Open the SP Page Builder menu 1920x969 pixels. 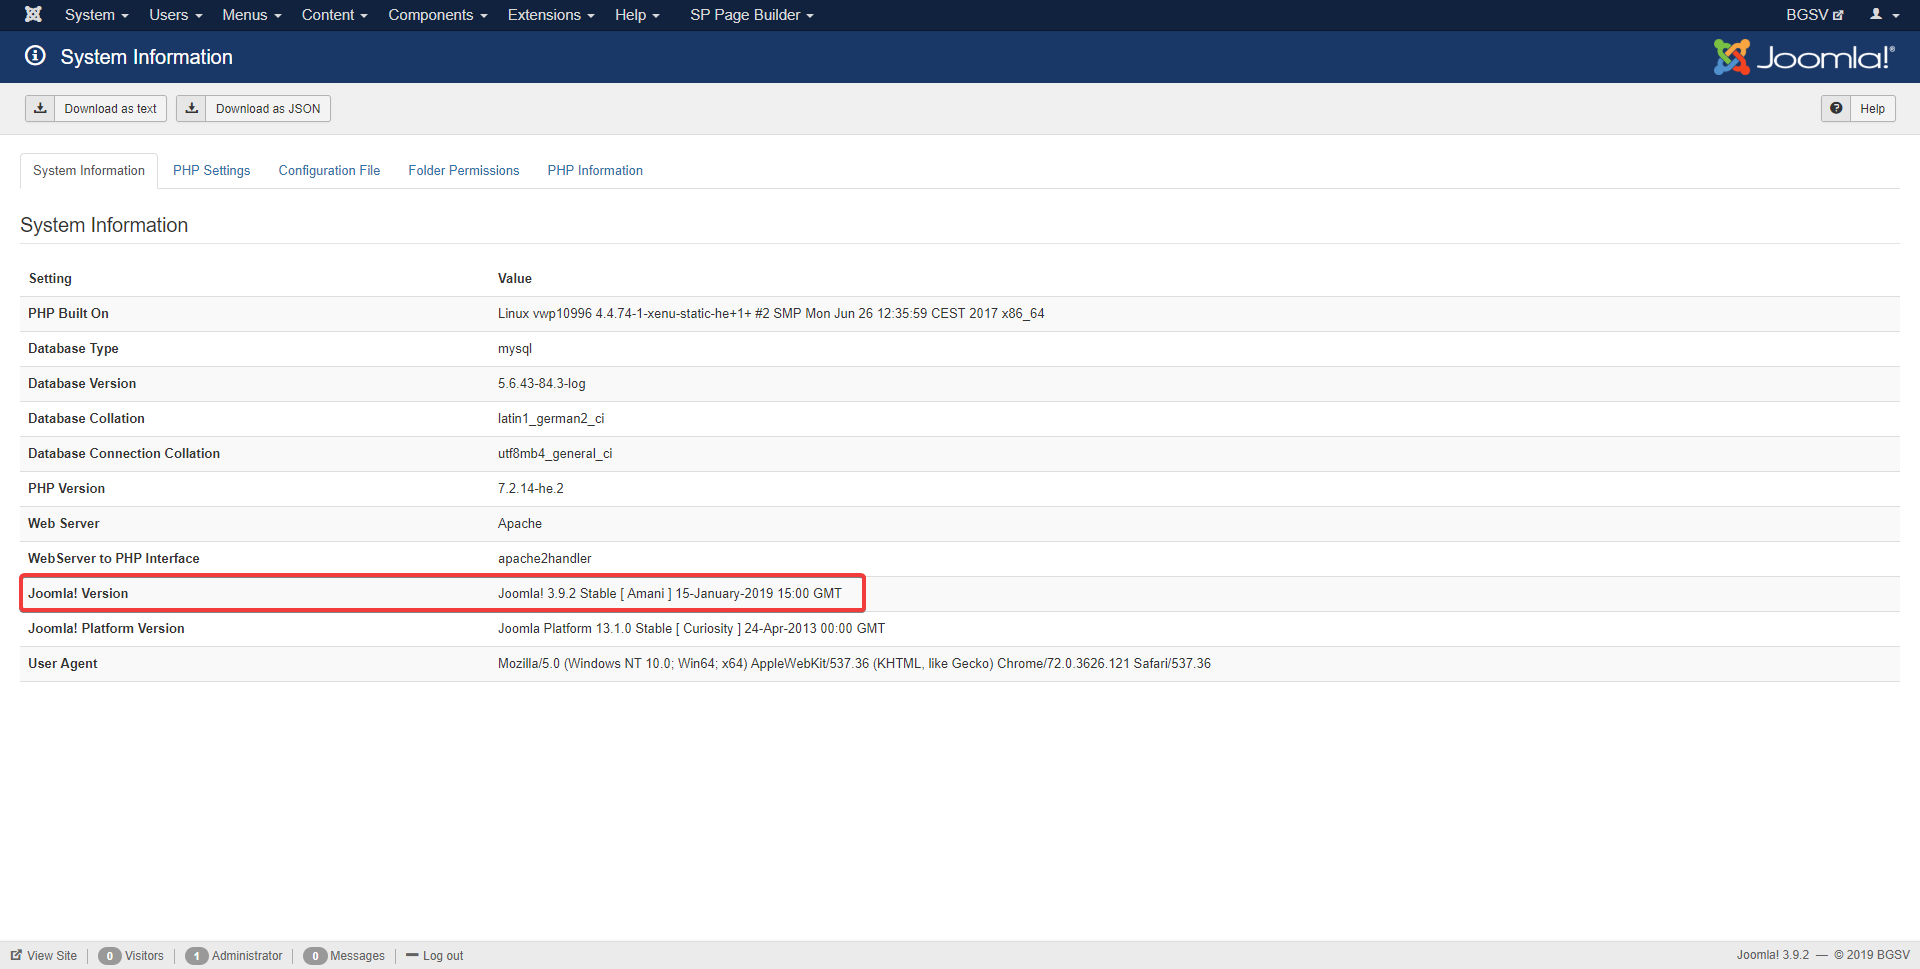click(x=751, y=15)
